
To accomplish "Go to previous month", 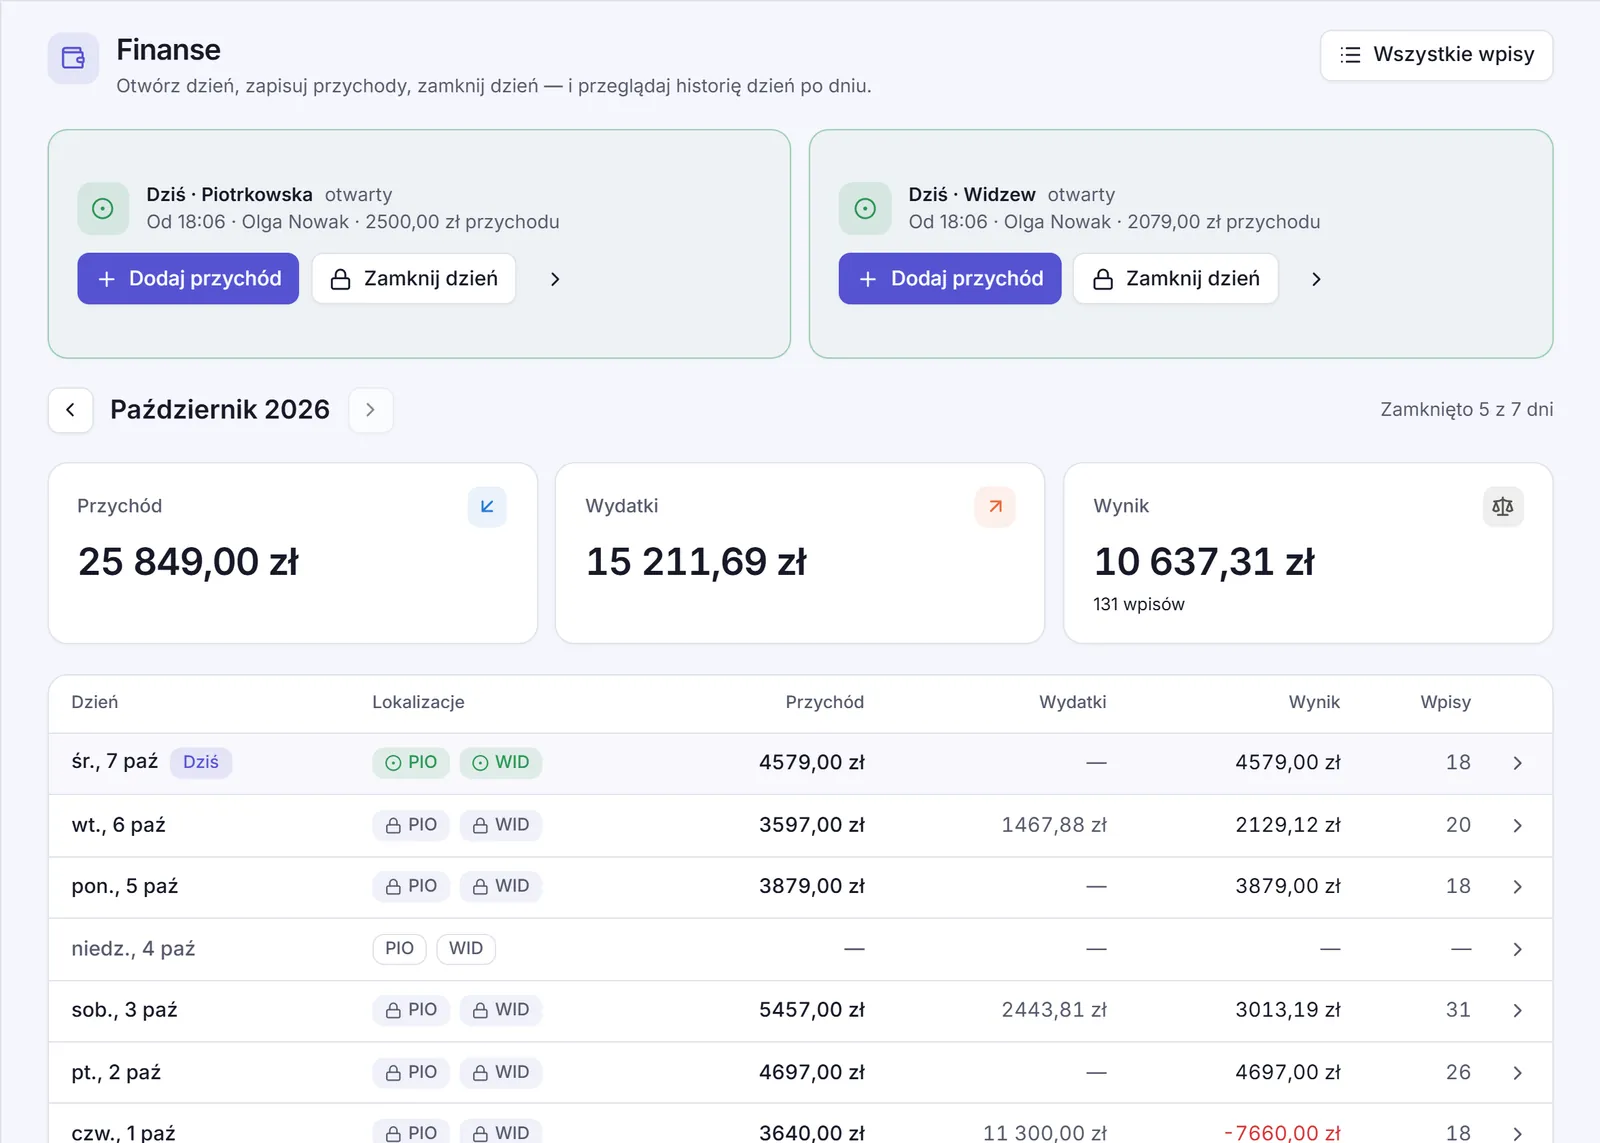I will [71, 410].
